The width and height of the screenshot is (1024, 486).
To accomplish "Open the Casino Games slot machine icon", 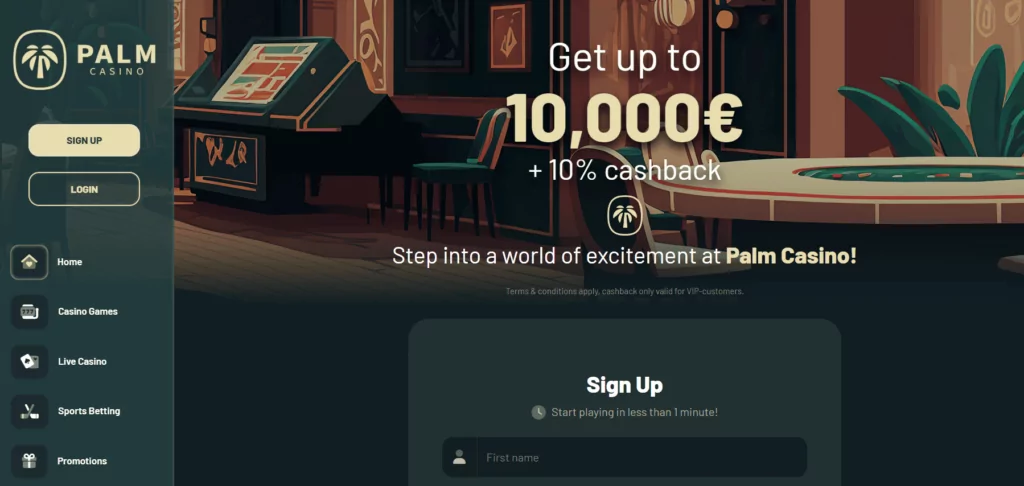I will 29,312.
